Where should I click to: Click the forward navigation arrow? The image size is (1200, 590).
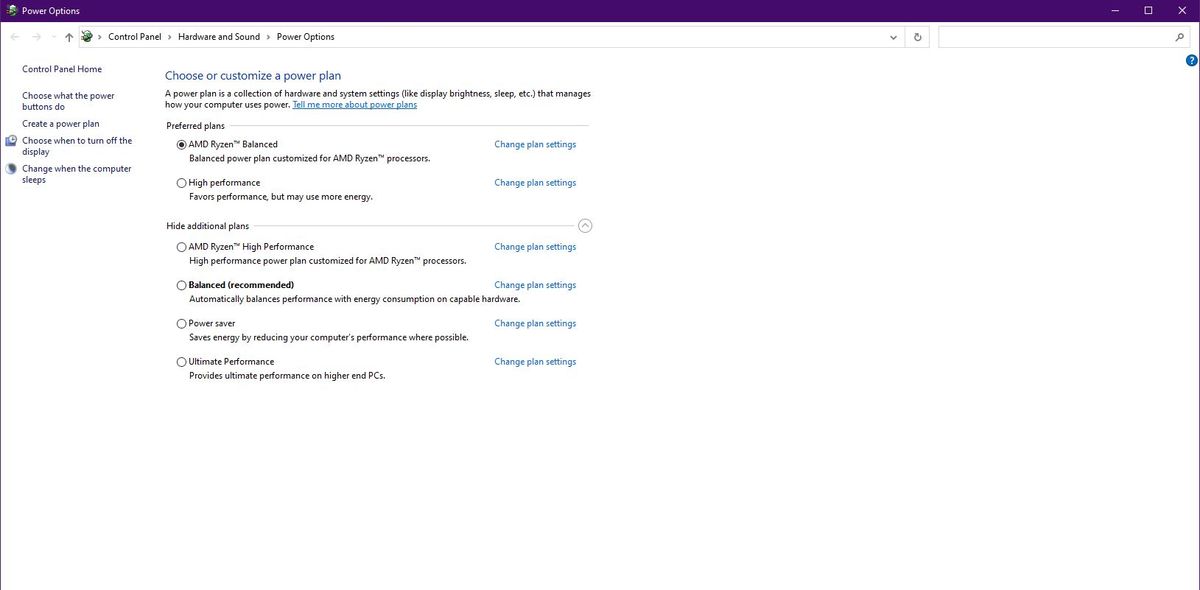click(x=34, y=36)
